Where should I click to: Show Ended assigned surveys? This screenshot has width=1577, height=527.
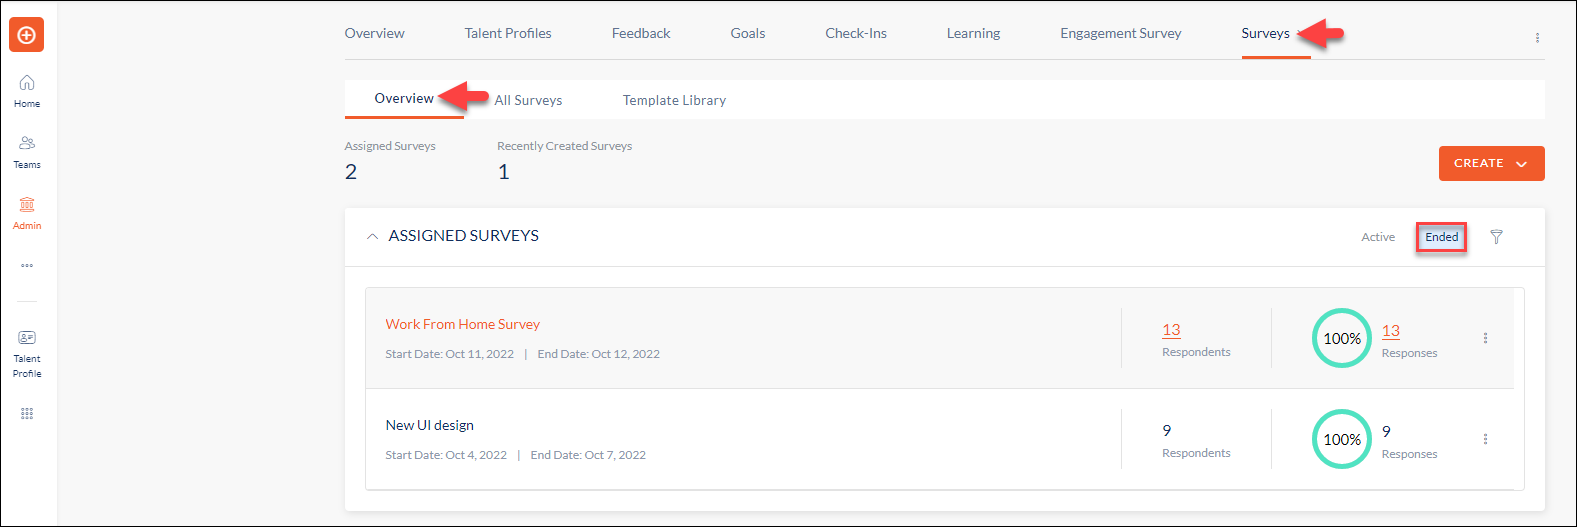point(1441,237)
